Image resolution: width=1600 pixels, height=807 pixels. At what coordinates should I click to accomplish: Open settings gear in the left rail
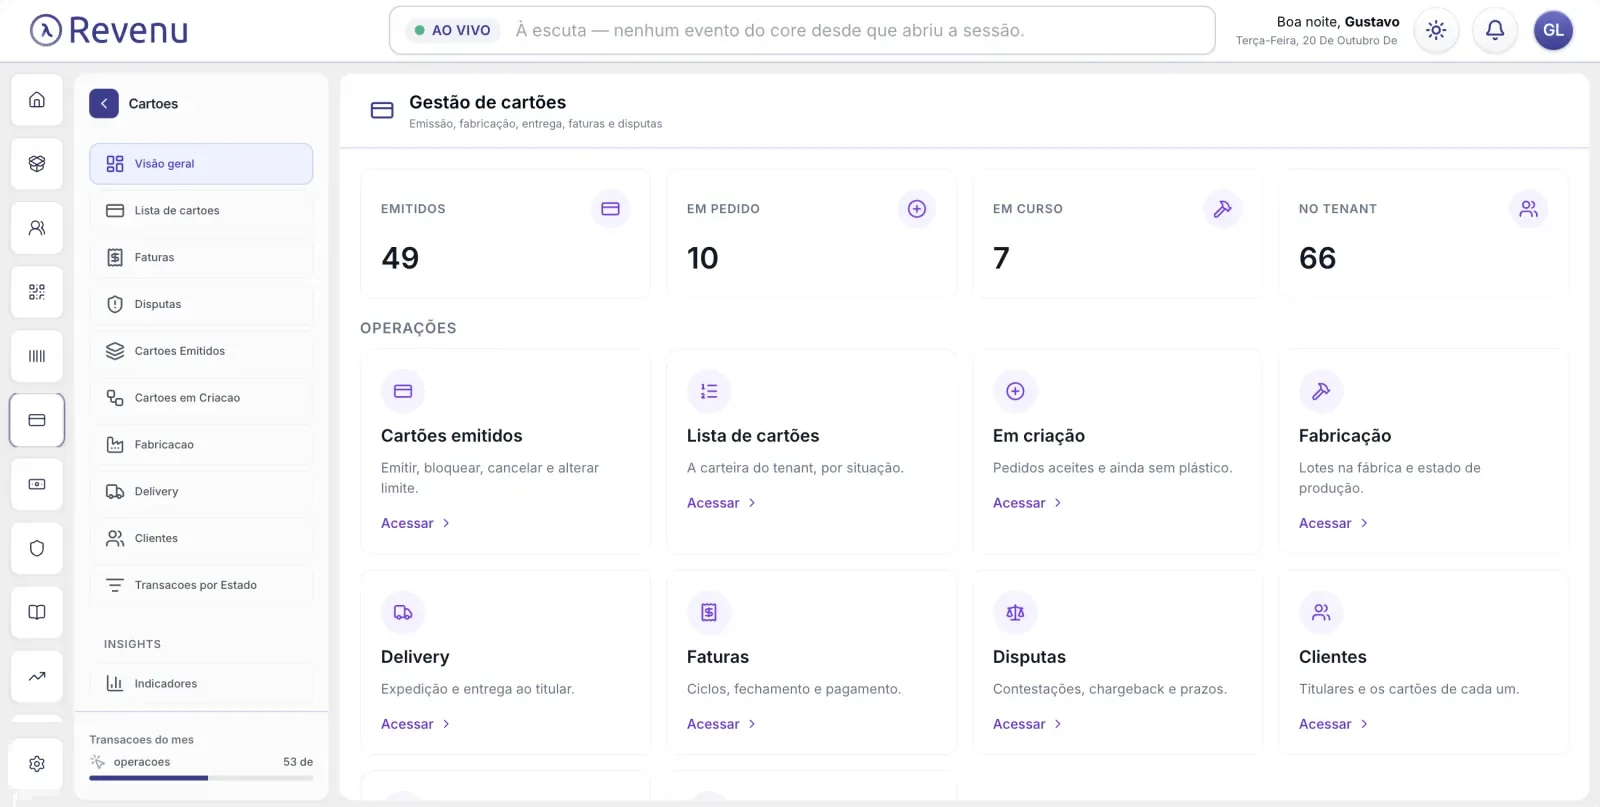coord(37,764)
